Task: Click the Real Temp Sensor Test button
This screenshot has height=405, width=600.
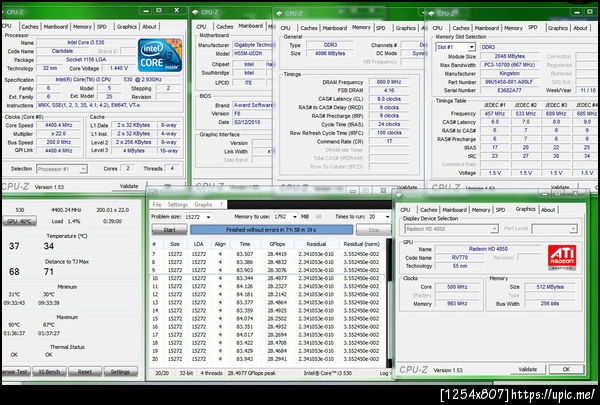Action: pos(15,372)
